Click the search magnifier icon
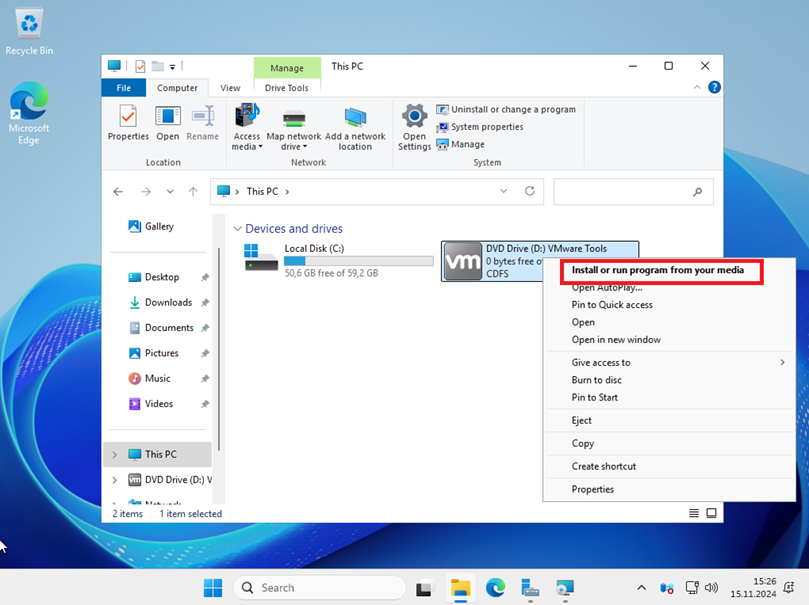This screenshot has height=605, width=809. pyautogui.click(x=698, y=192)
